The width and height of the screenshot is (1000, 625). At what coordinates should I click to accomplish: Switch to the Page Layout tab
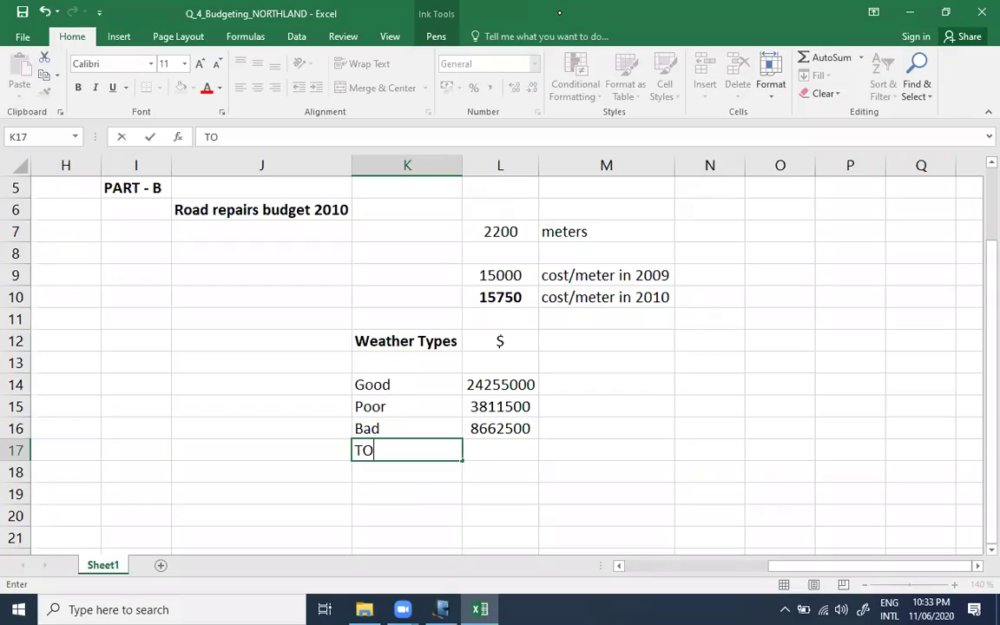[178, 36]
